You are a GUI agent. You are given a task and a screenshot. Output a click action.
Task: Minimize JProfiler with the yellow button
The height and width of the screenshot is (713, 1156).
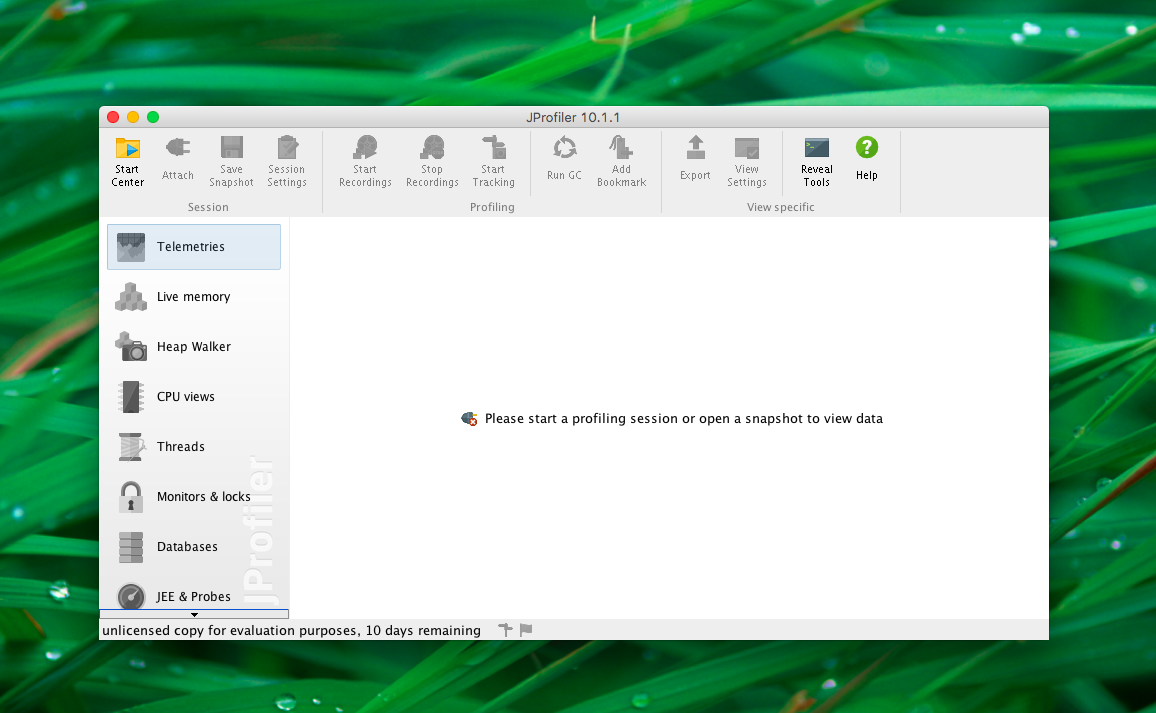(133, 117)
